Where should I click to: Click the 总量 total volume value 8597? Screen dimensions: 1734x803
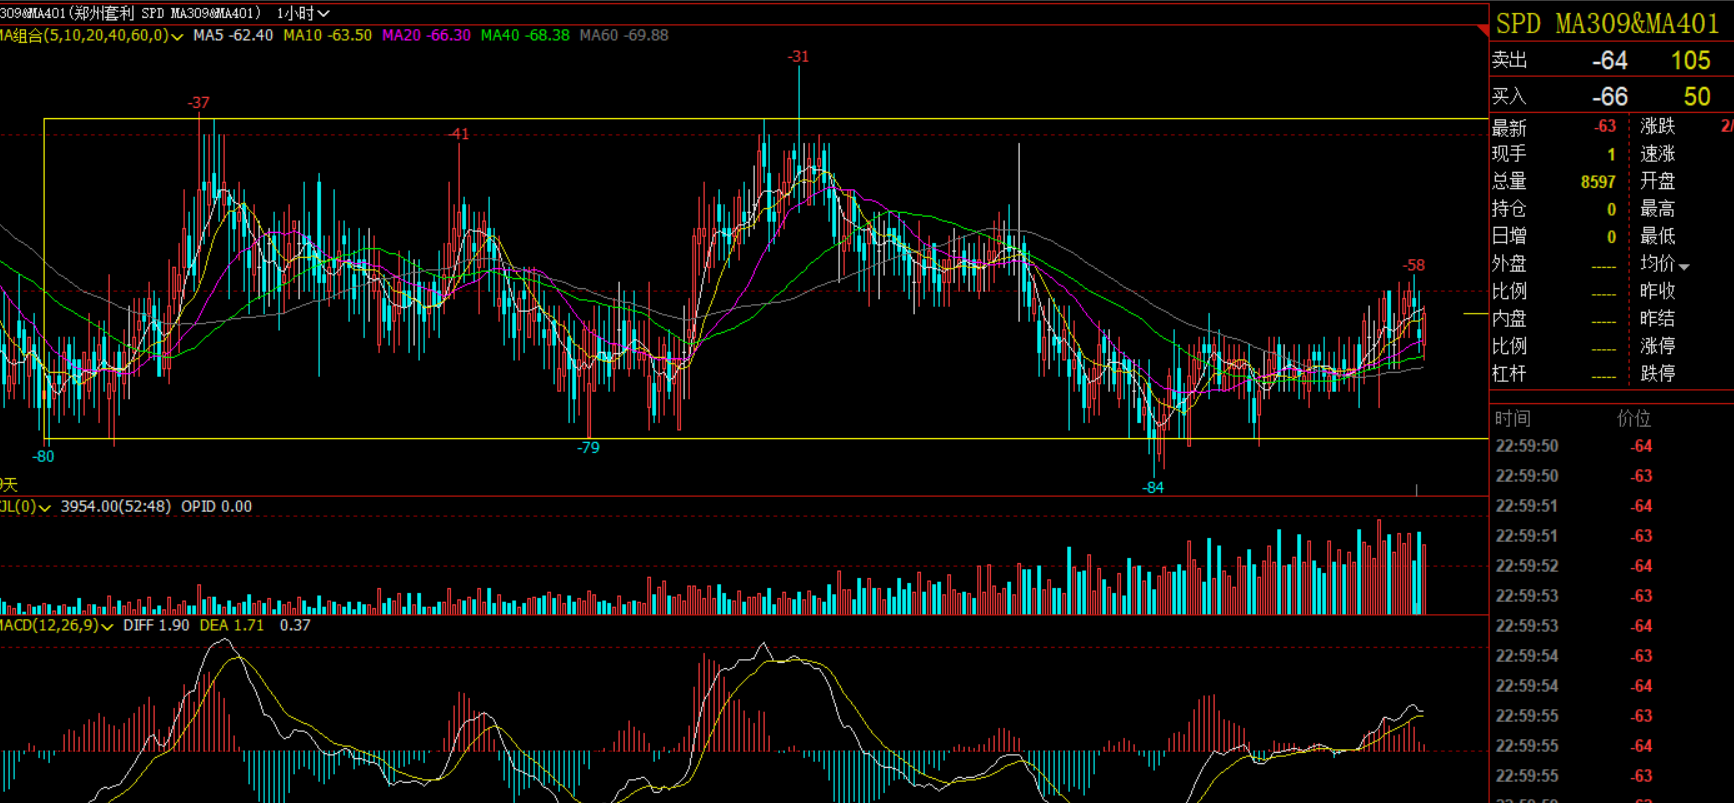pyautogui.click(x=1597, y=182)
